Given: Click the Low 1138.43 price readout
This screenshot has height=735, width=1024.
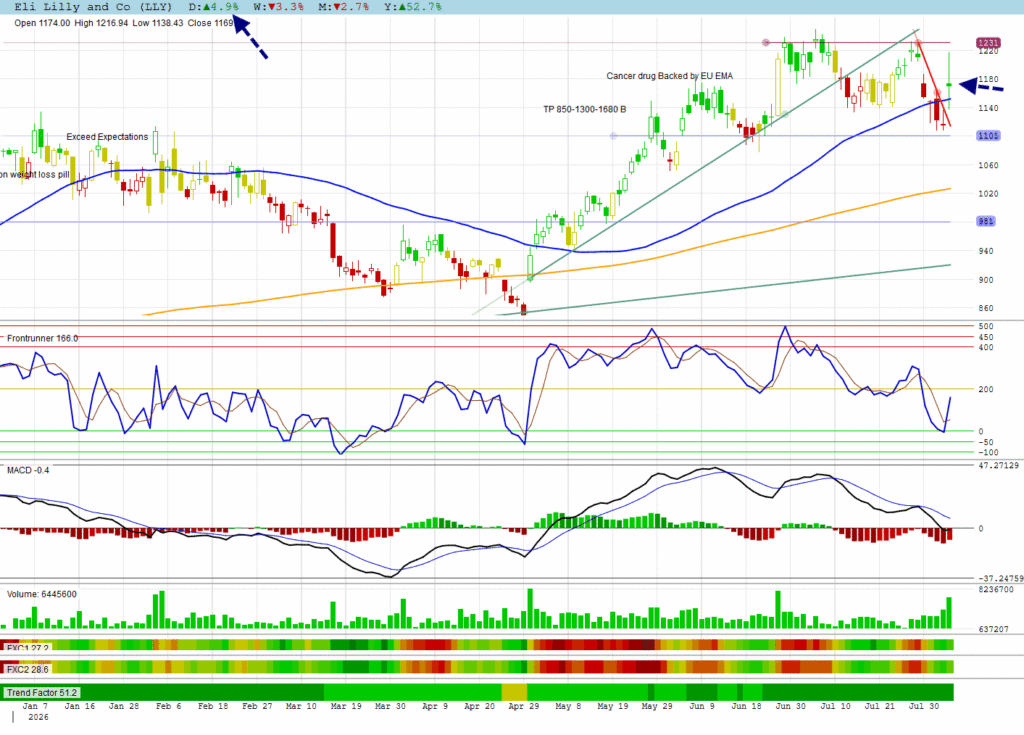Looking at the screenshot, I should click(157, 23).
